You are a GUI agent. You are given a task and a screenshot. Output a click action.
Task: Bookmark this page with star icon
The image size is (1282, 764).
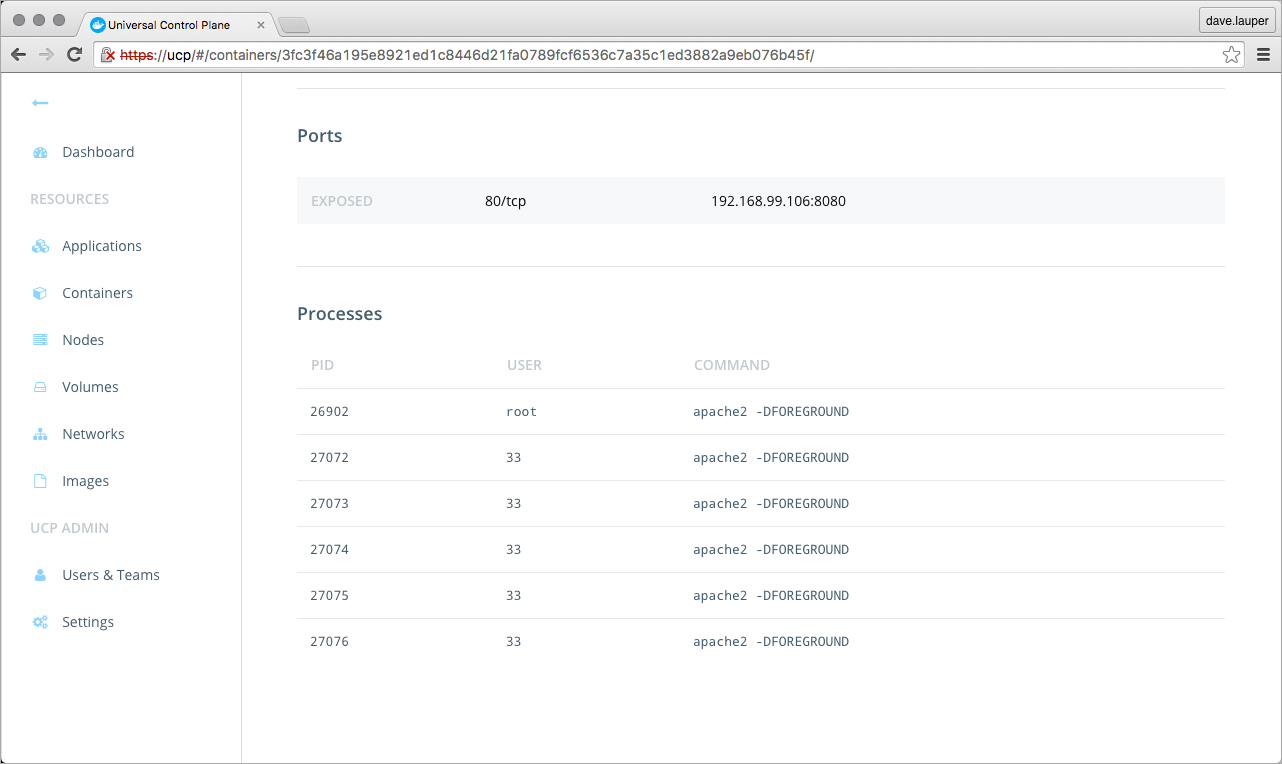pyautogui.click(x=1231, y=55)
